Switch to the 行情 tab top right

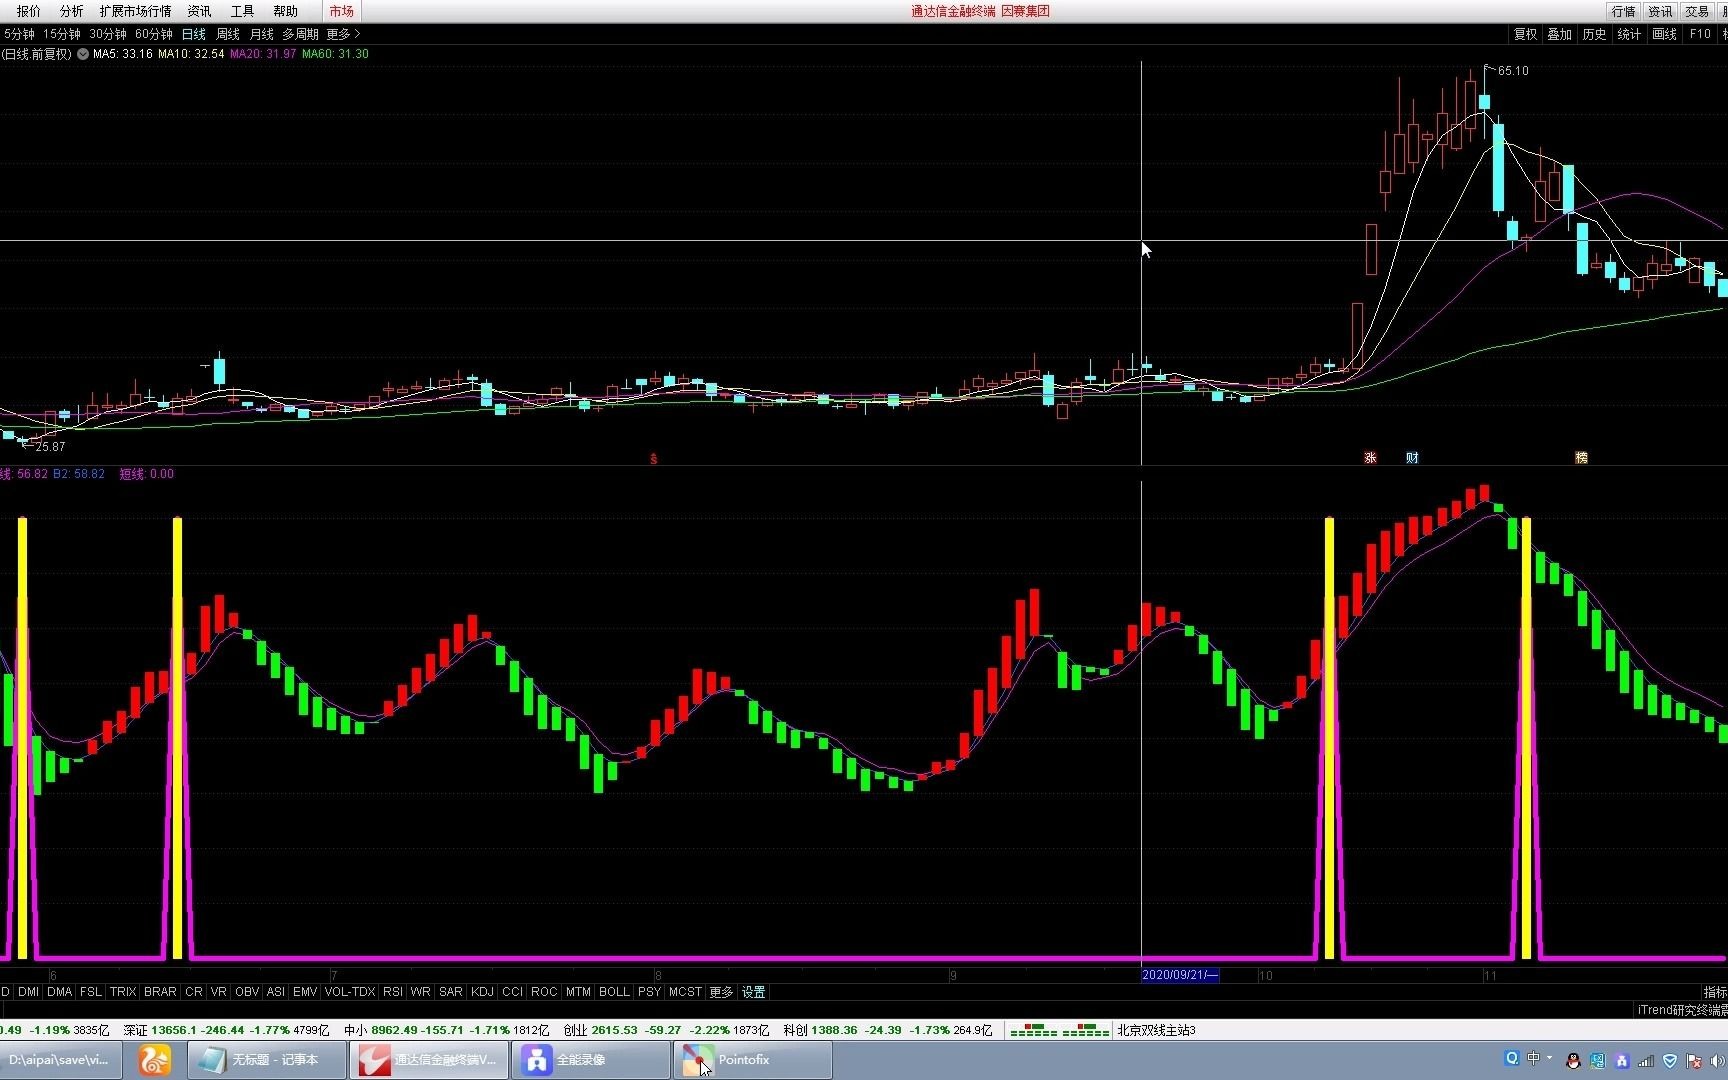(x=1624, y=11)
